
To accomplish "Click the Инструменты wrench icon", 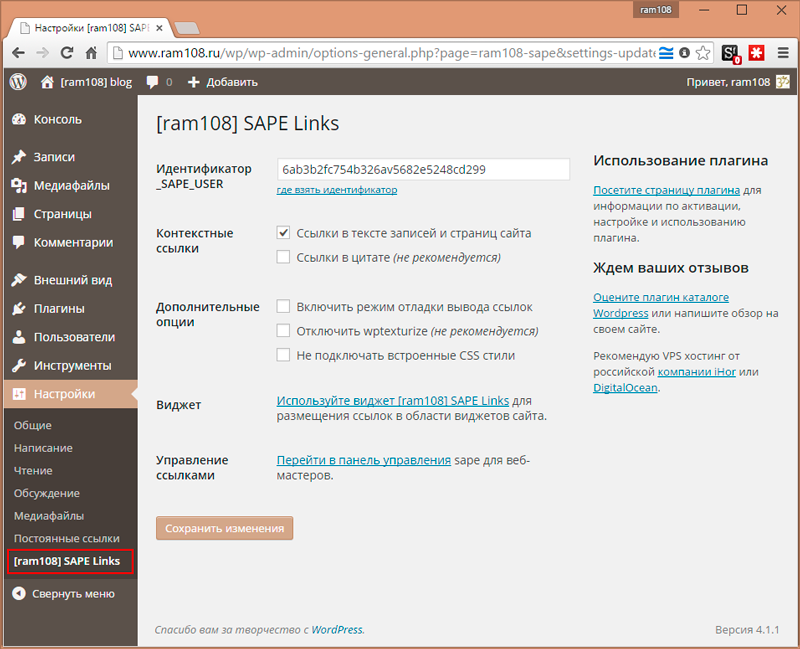I will tap(19, 366).
